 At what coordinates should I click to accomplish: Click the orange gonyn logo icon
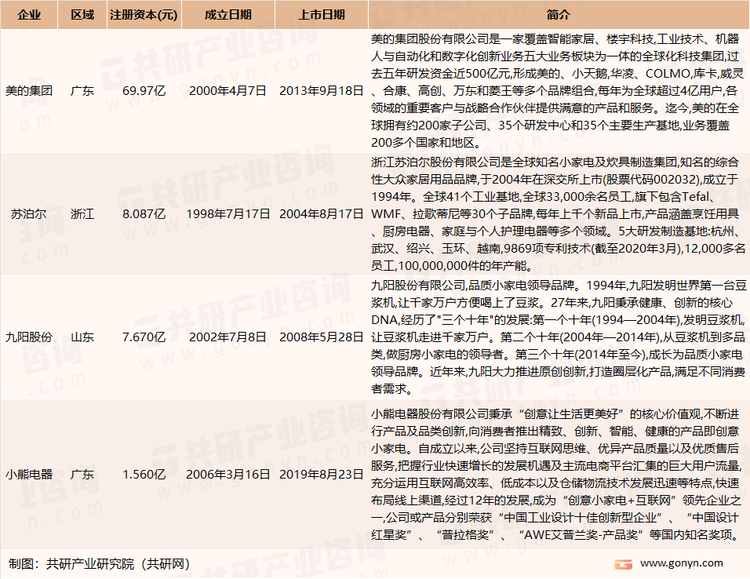624,565
